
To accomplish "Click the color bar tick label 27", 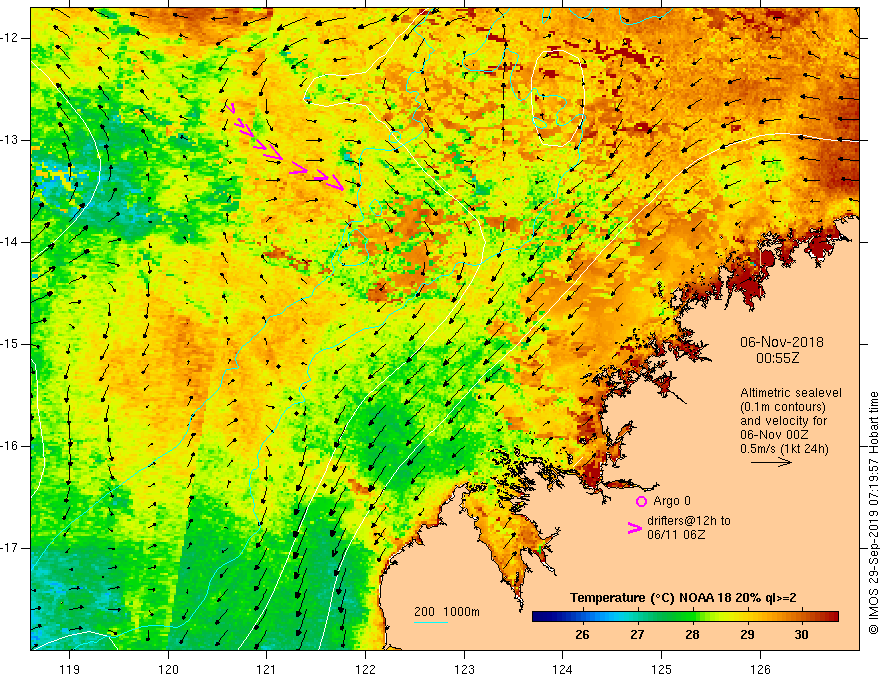I will tap(637, 635).
